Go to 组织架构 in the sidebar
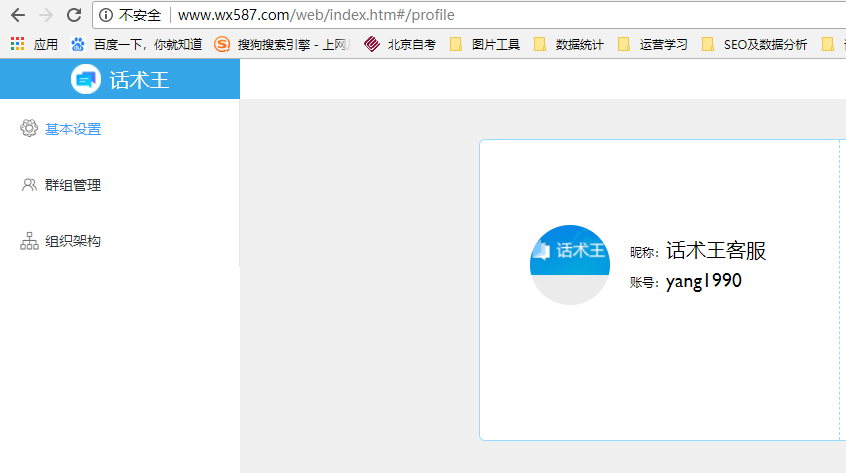This screenshot has width=846, height=473. pyautogui.click(x=72, y=241)
